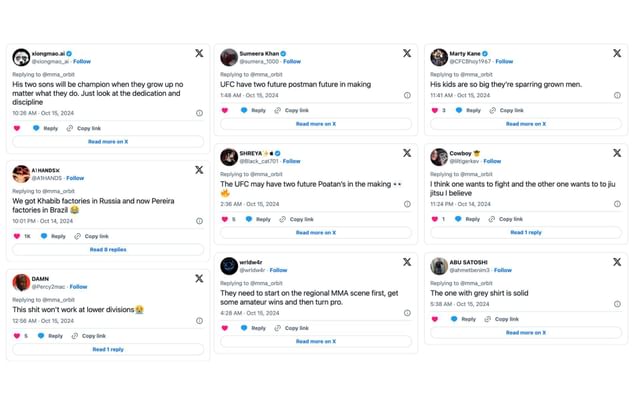
Task: Open wrldw4r's profile avatar
Action: (229, 266)
